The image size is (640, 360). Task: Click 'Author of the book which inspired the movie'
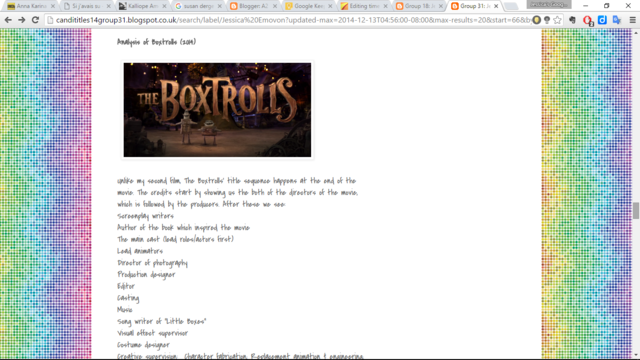point(183,228)
